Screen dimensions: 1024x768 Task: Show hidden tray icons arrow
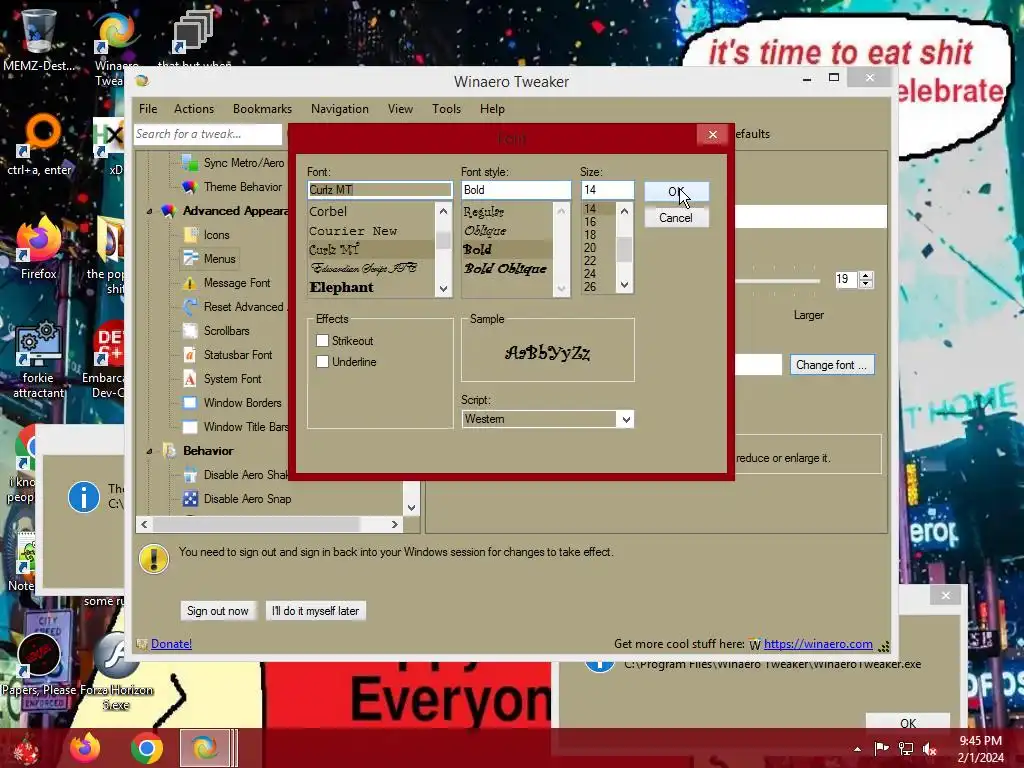[x=857, y=749]
